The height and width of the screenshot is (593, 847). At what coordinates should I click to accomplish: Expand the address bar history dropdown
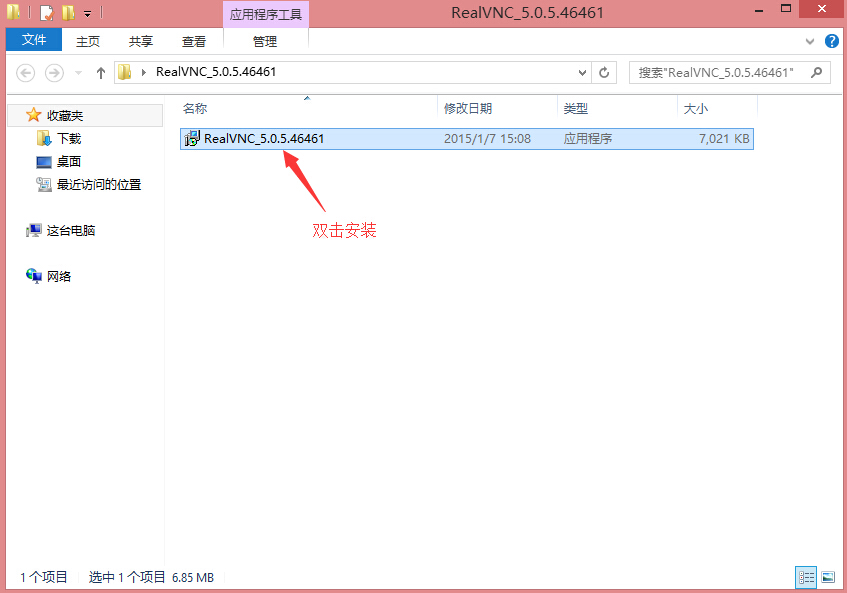(583, 73)
